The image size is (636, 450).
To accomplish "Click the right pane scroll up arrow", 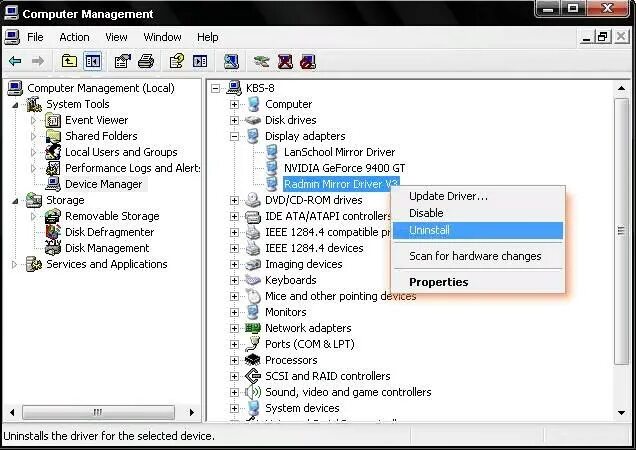I will coord(621,88).
